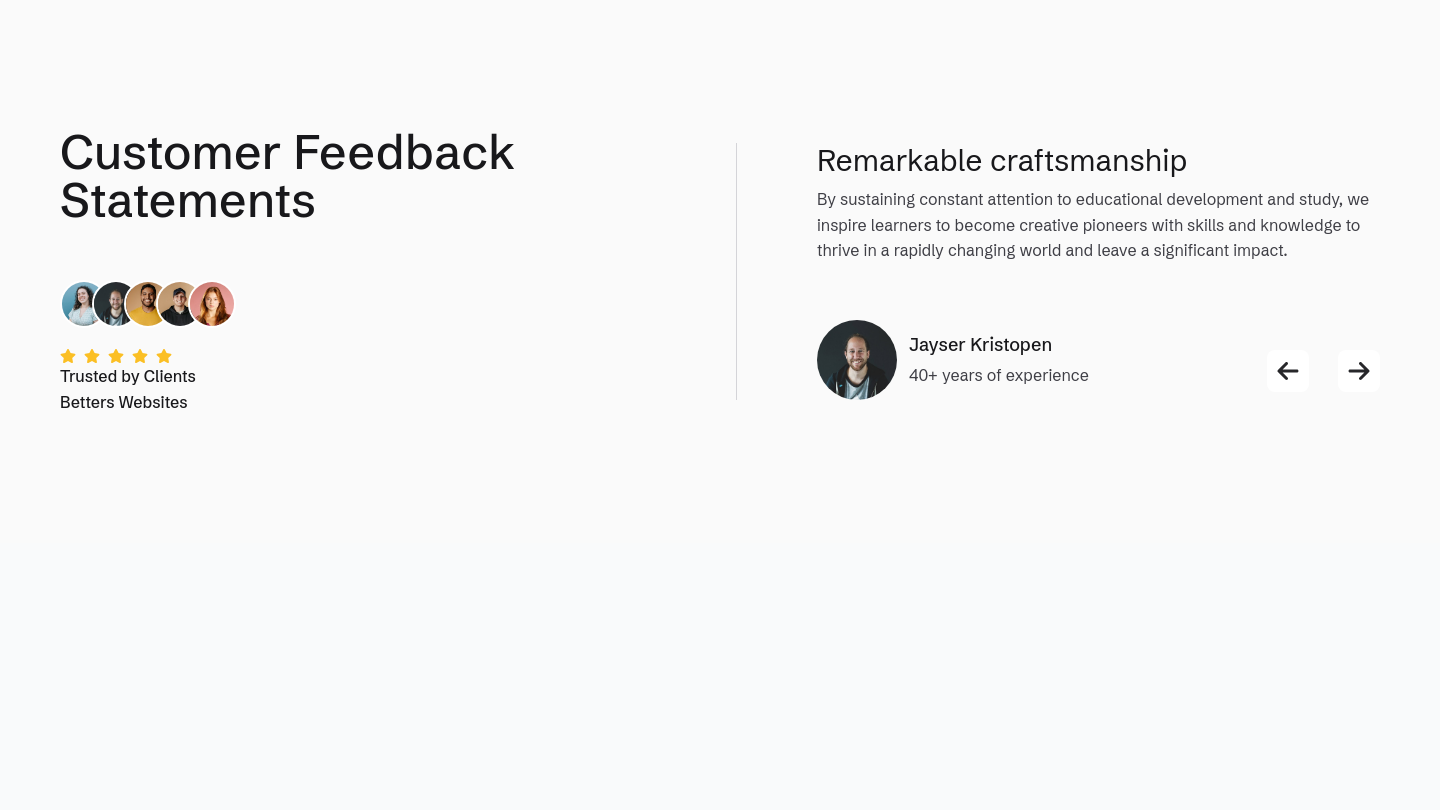Select the first gold rating star
Viewport: 1440px width, 810px height.
coord(68,356)
